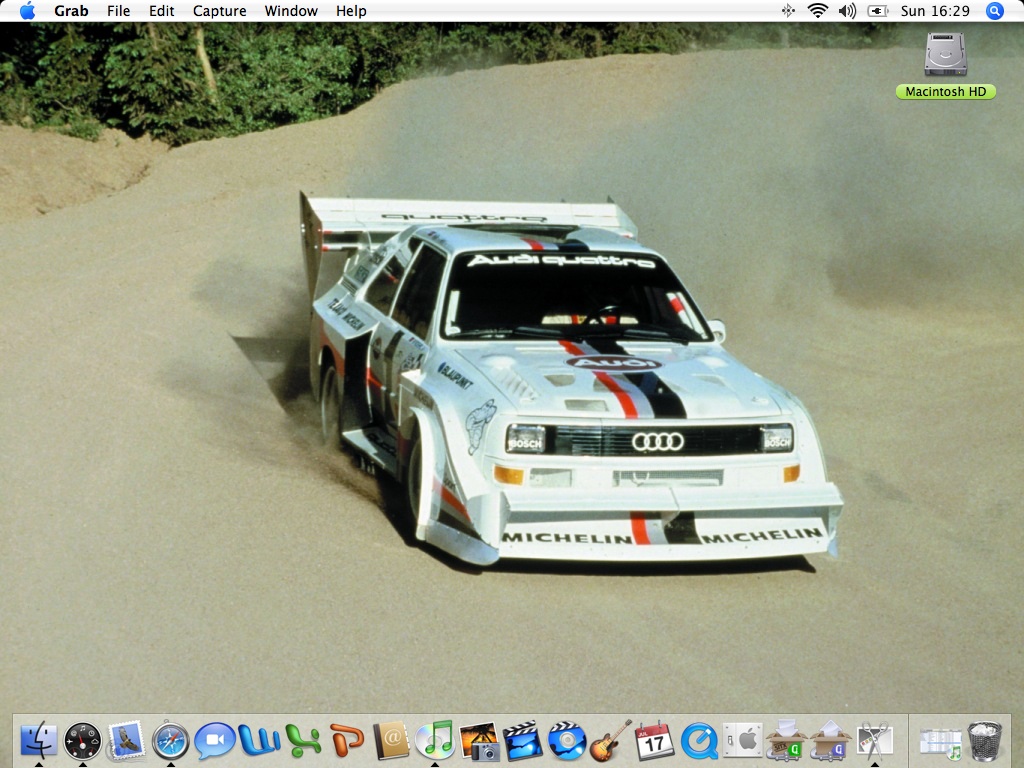Open the Help menu
Image resolution: width=1024 pixels, height=768 pixels.
[351, 11]
